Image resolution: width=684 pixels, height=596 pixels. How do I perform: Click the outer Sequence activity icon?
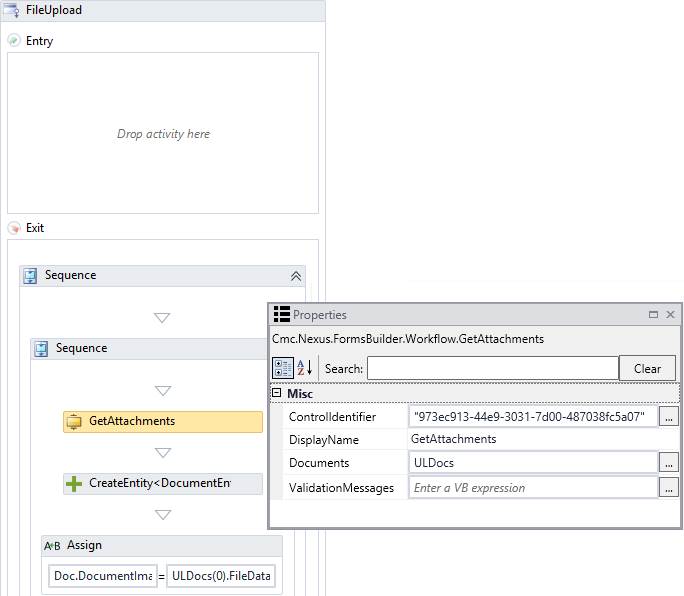pyautogui.click(x=31, y=276)
